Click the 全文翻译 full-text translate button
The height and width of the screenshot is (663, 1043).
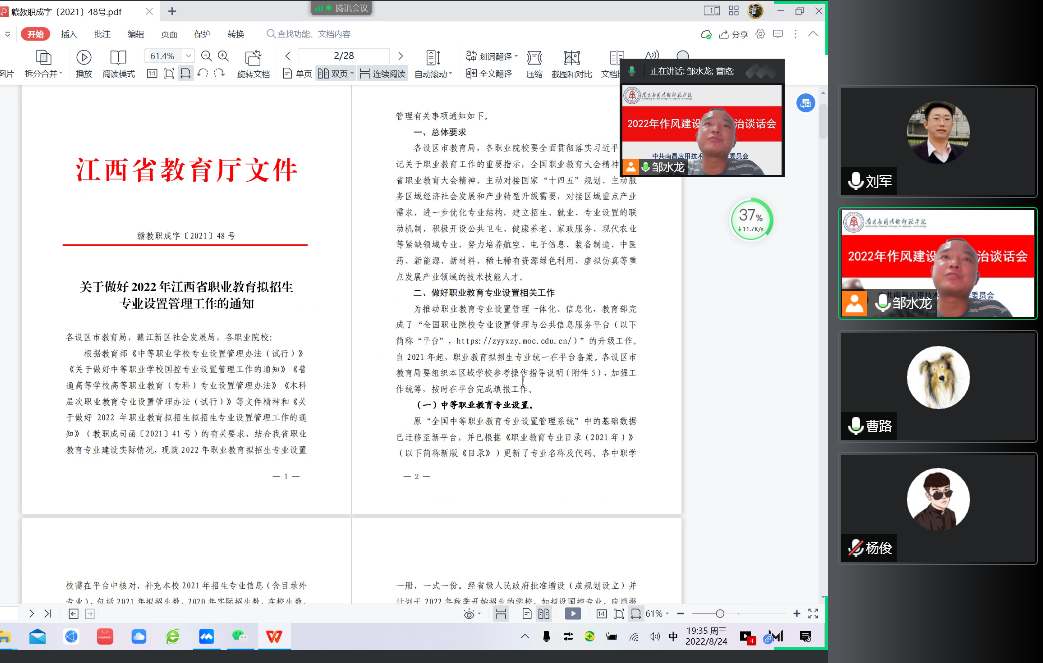pyautogui.click(x=490, y=74)
